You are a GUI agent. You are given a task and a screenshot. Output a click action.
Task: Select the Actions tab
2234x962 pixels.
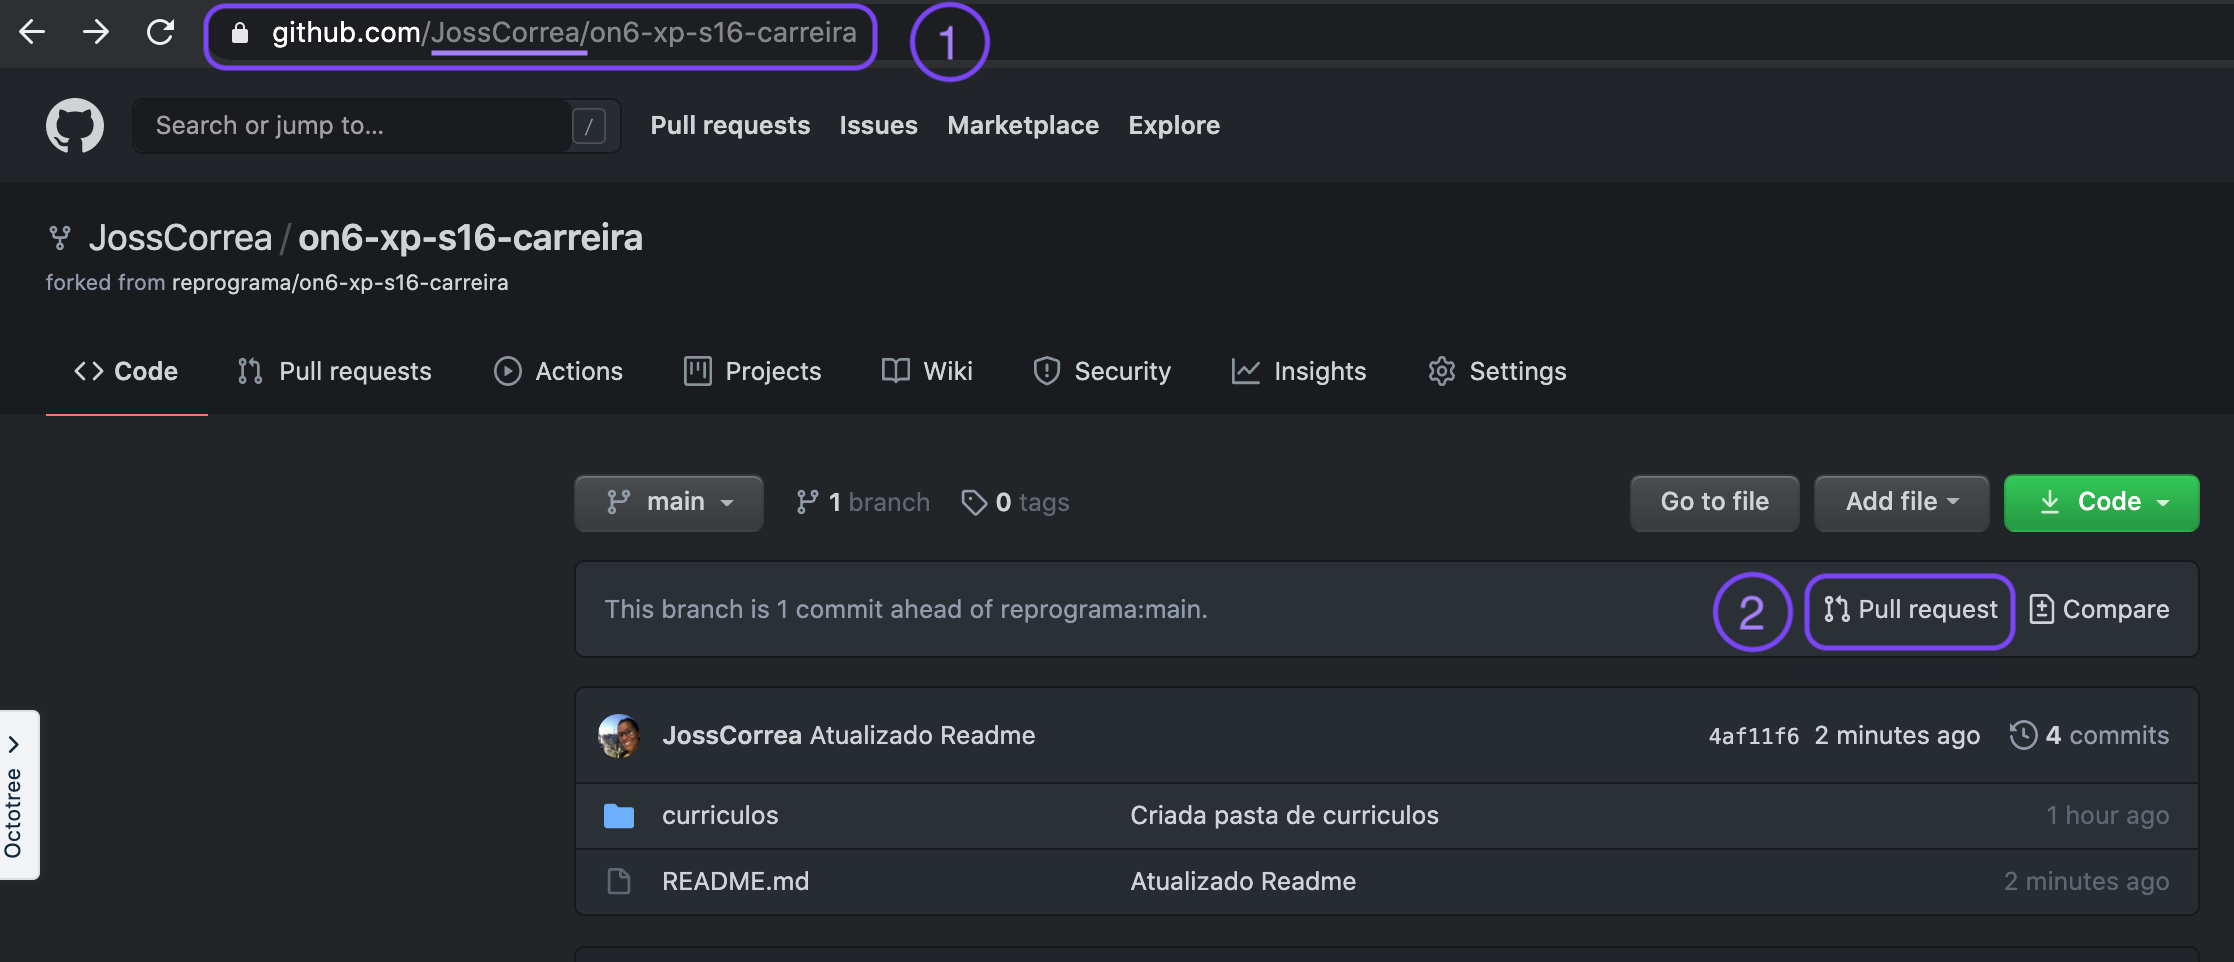pos(558,371)
